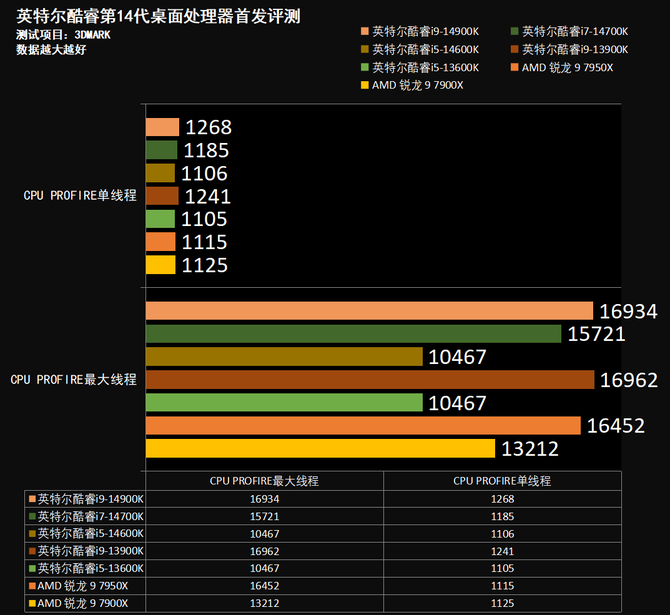Click the single-thread bar labeled 1268
The image size is (670, 615).
(x=162, y=127)
